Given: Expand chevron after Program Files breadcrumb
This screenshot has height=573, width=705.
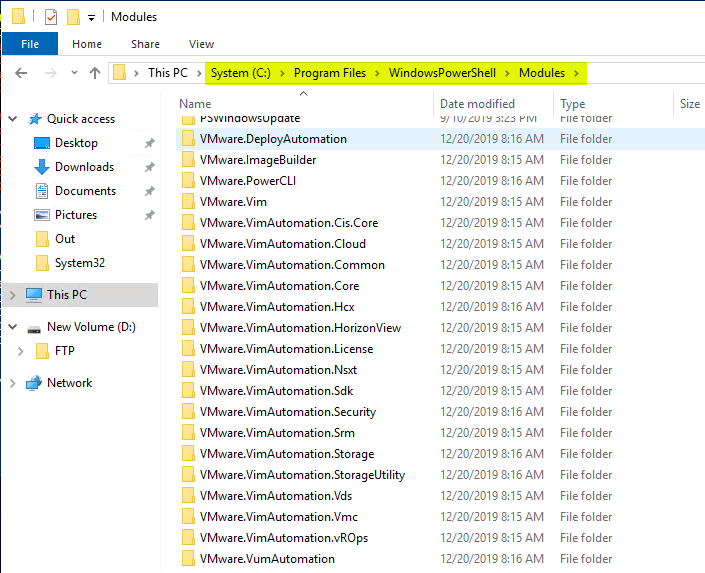Looking at the screenshot, I should click(x=377, y=73).
